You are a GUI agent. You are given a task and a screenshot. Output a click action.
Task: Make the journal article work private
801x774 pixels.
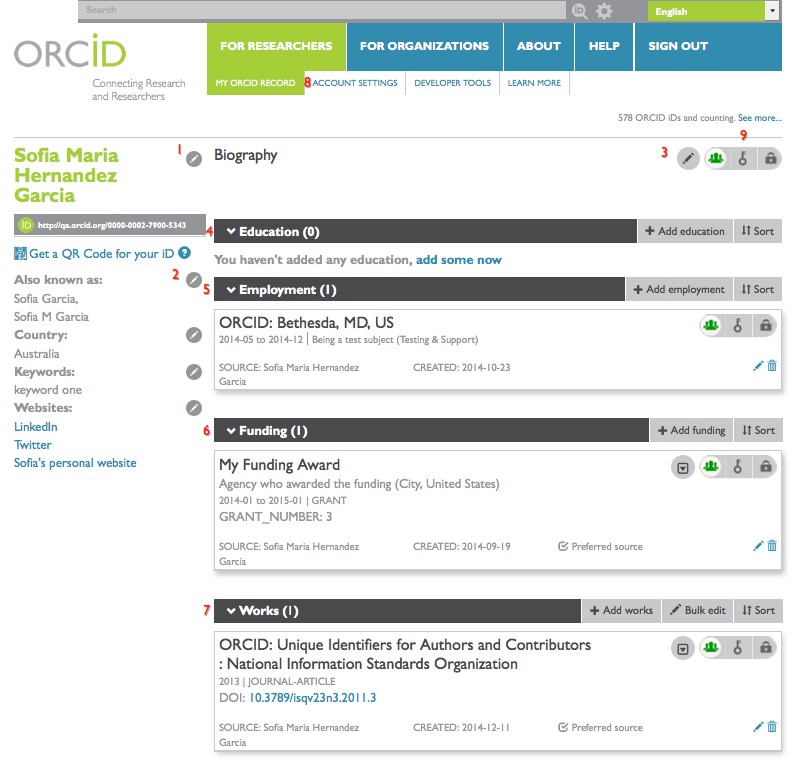click(x=765, y=648)
